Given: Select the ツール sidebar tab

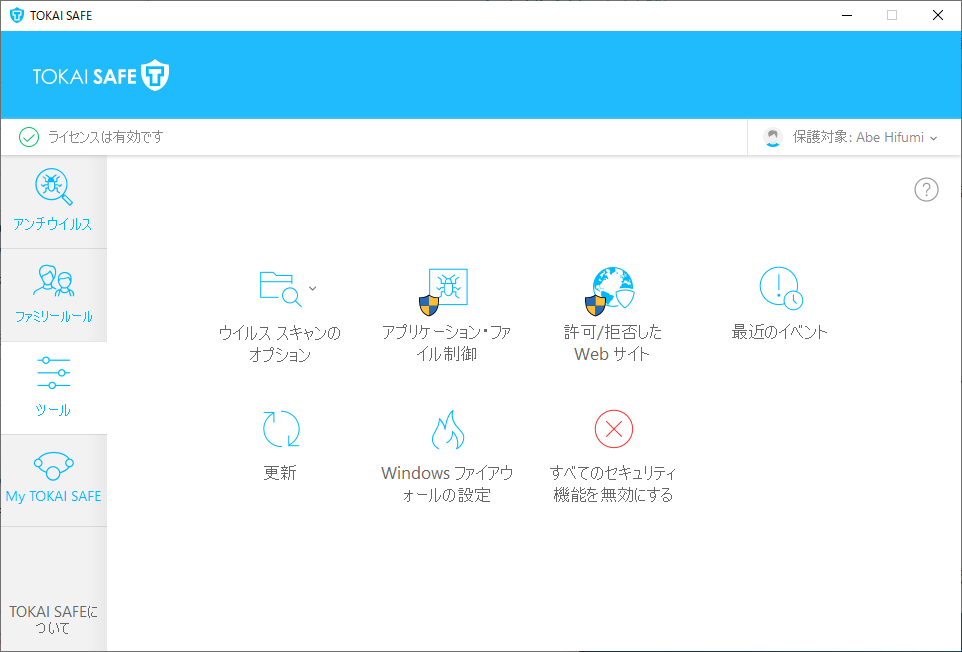Looking at the screenshot, I should click(53, 387).
